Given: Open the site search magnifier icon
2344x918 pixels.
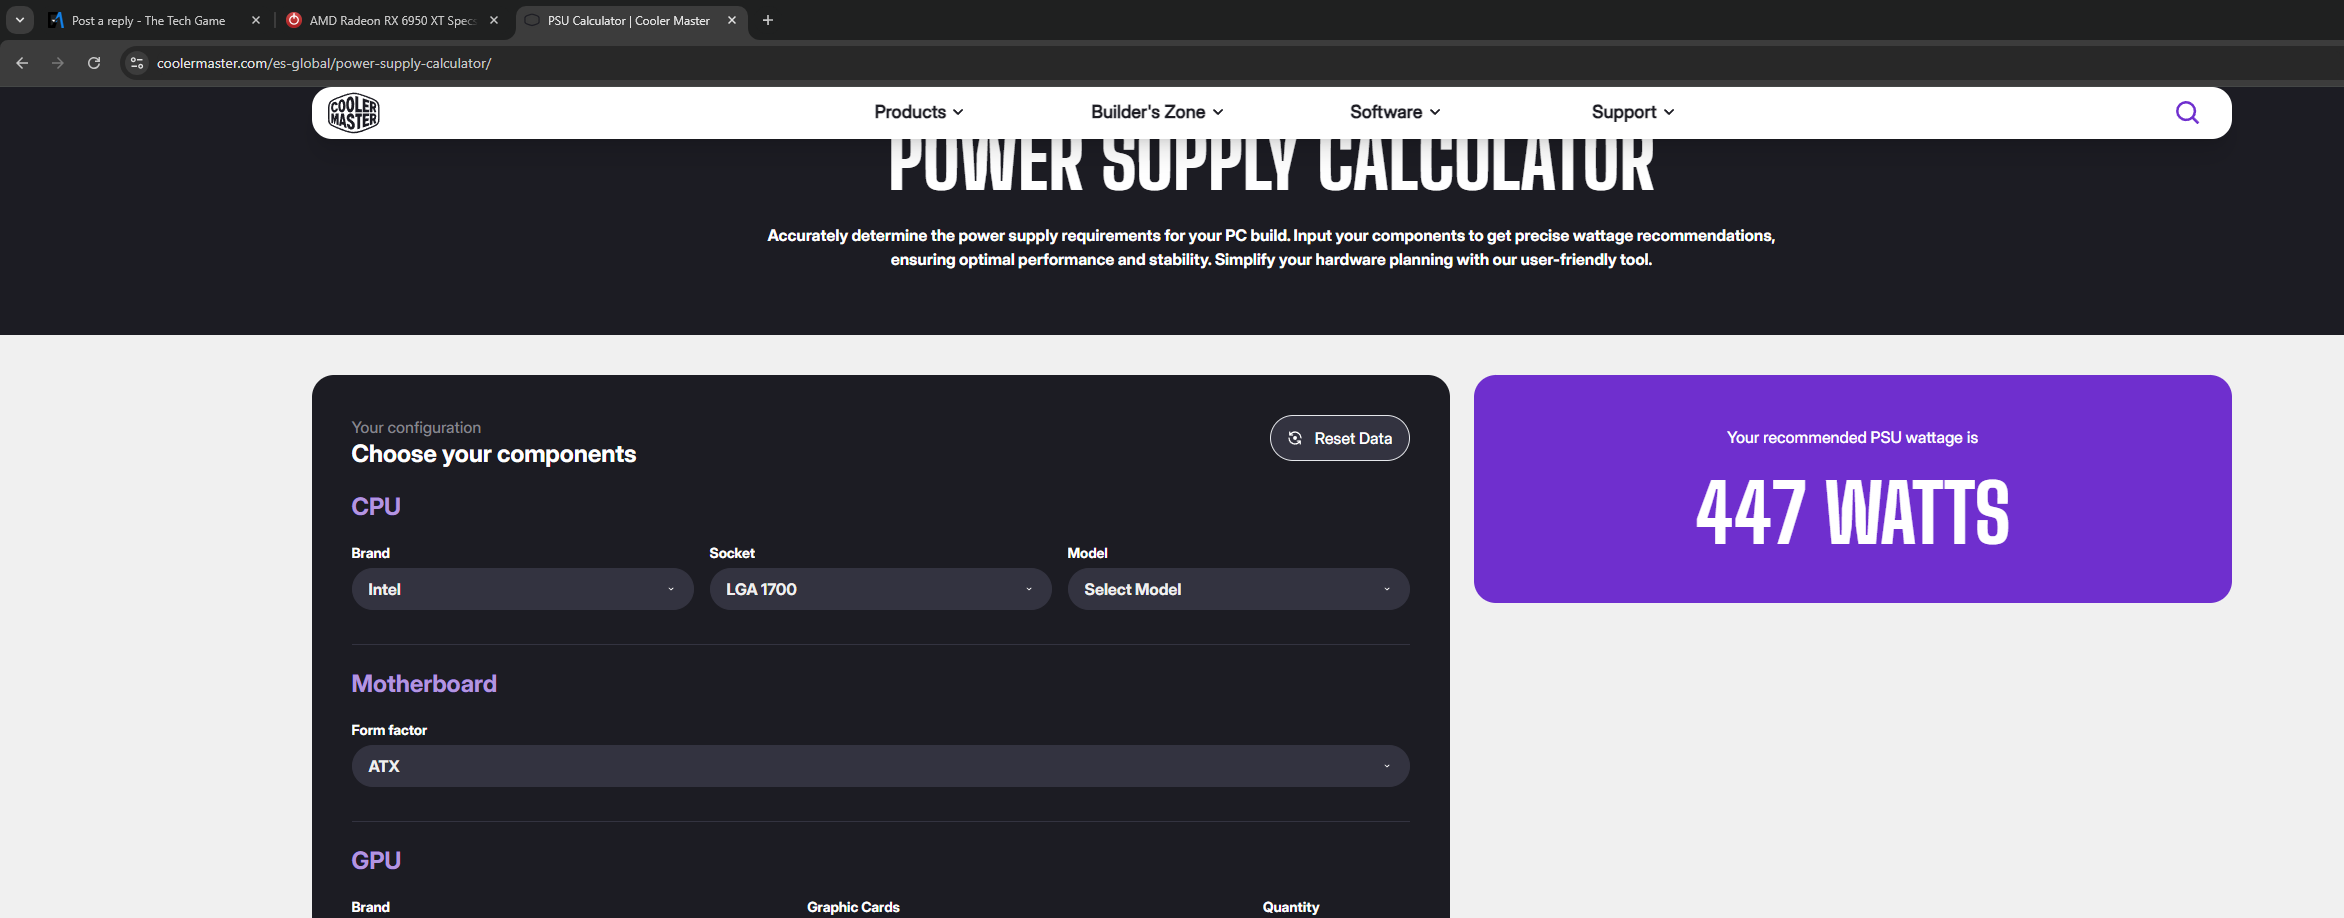Looking at the screenshot, I should click(x=2187, y=112).
